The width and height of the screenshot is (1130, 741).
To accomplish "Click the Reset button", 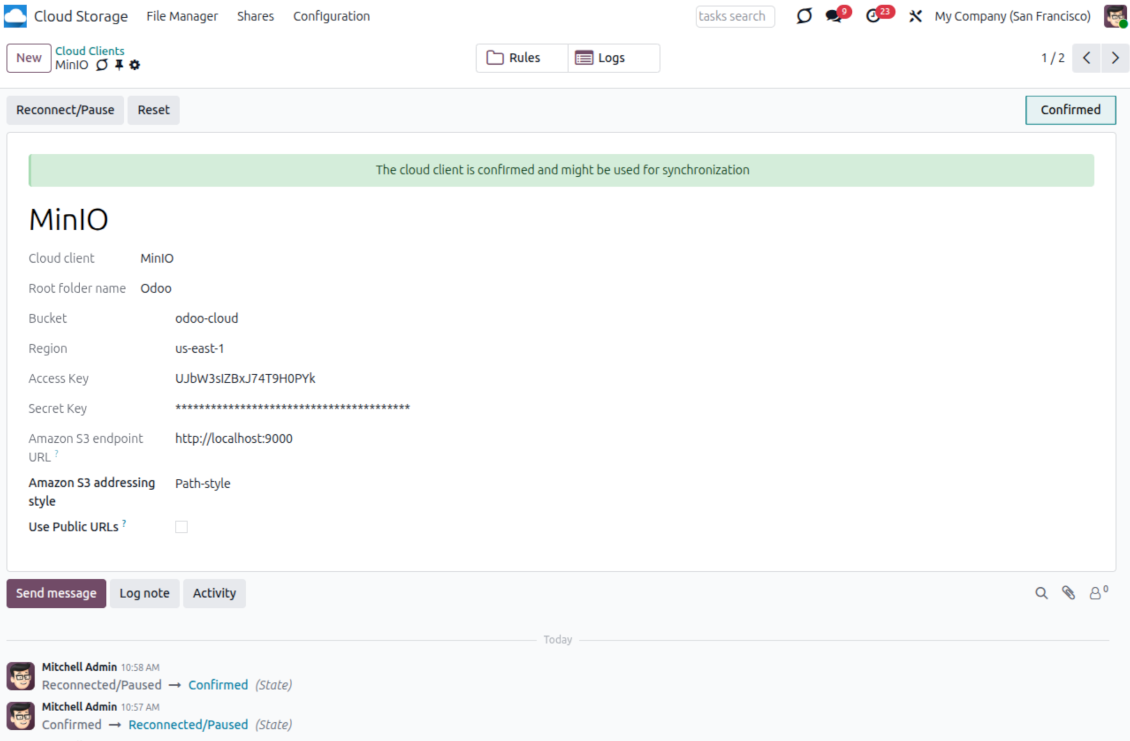I will click(x=154, y=110).
